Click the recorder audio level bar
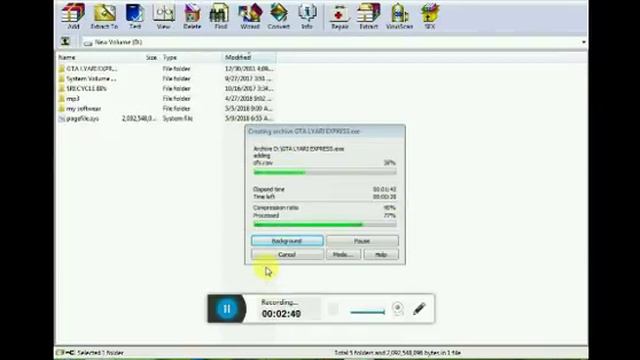Viewport: 640px width, 360px height. tap(367, 312)
